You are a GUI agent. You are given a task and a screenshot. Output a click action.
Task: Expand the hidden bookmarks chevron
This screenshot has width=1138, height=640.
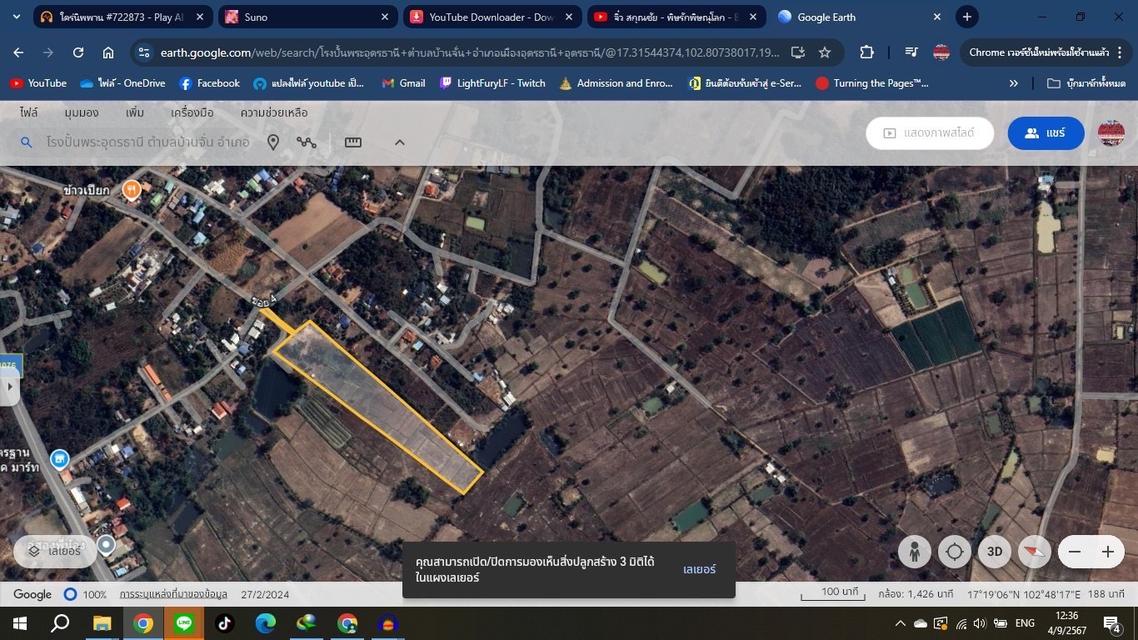(1013, 83)
